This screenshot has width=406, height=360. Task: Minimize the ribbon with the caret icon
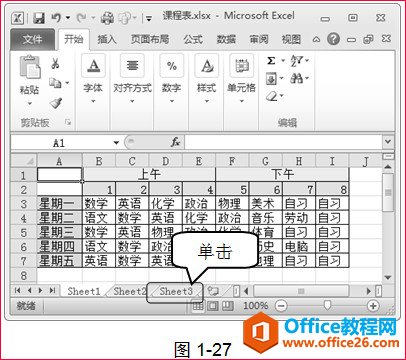tap(316, 39)
